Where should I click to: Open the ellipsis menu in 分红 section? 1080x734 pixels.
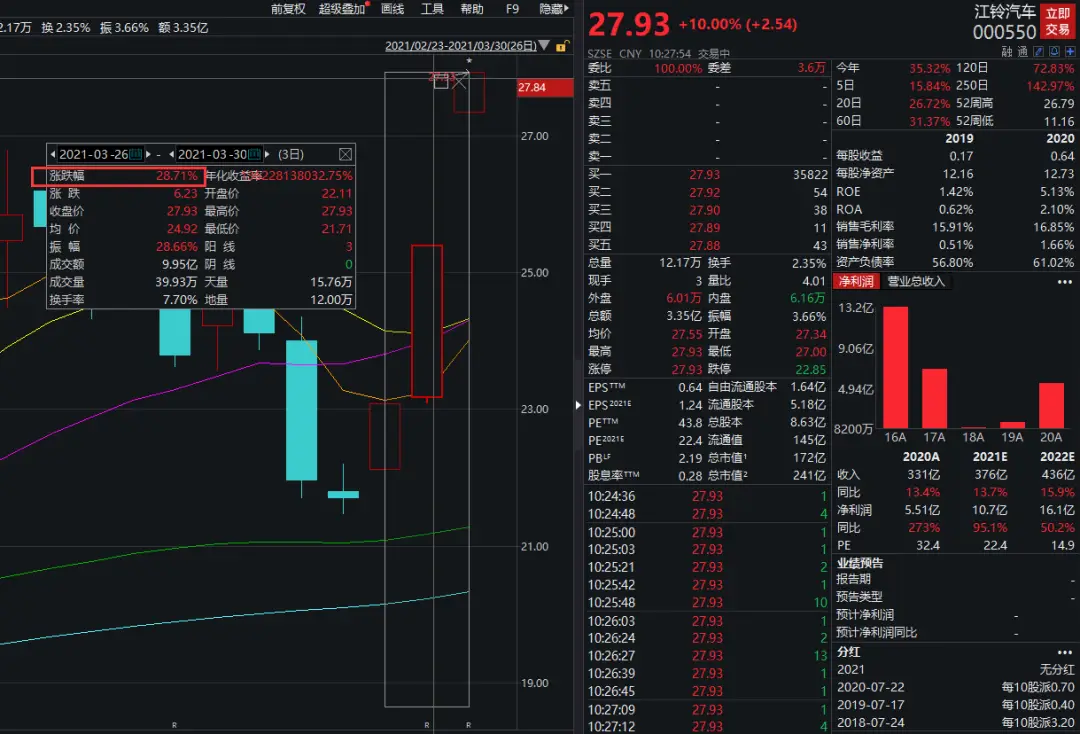[x=1065, y=652]
